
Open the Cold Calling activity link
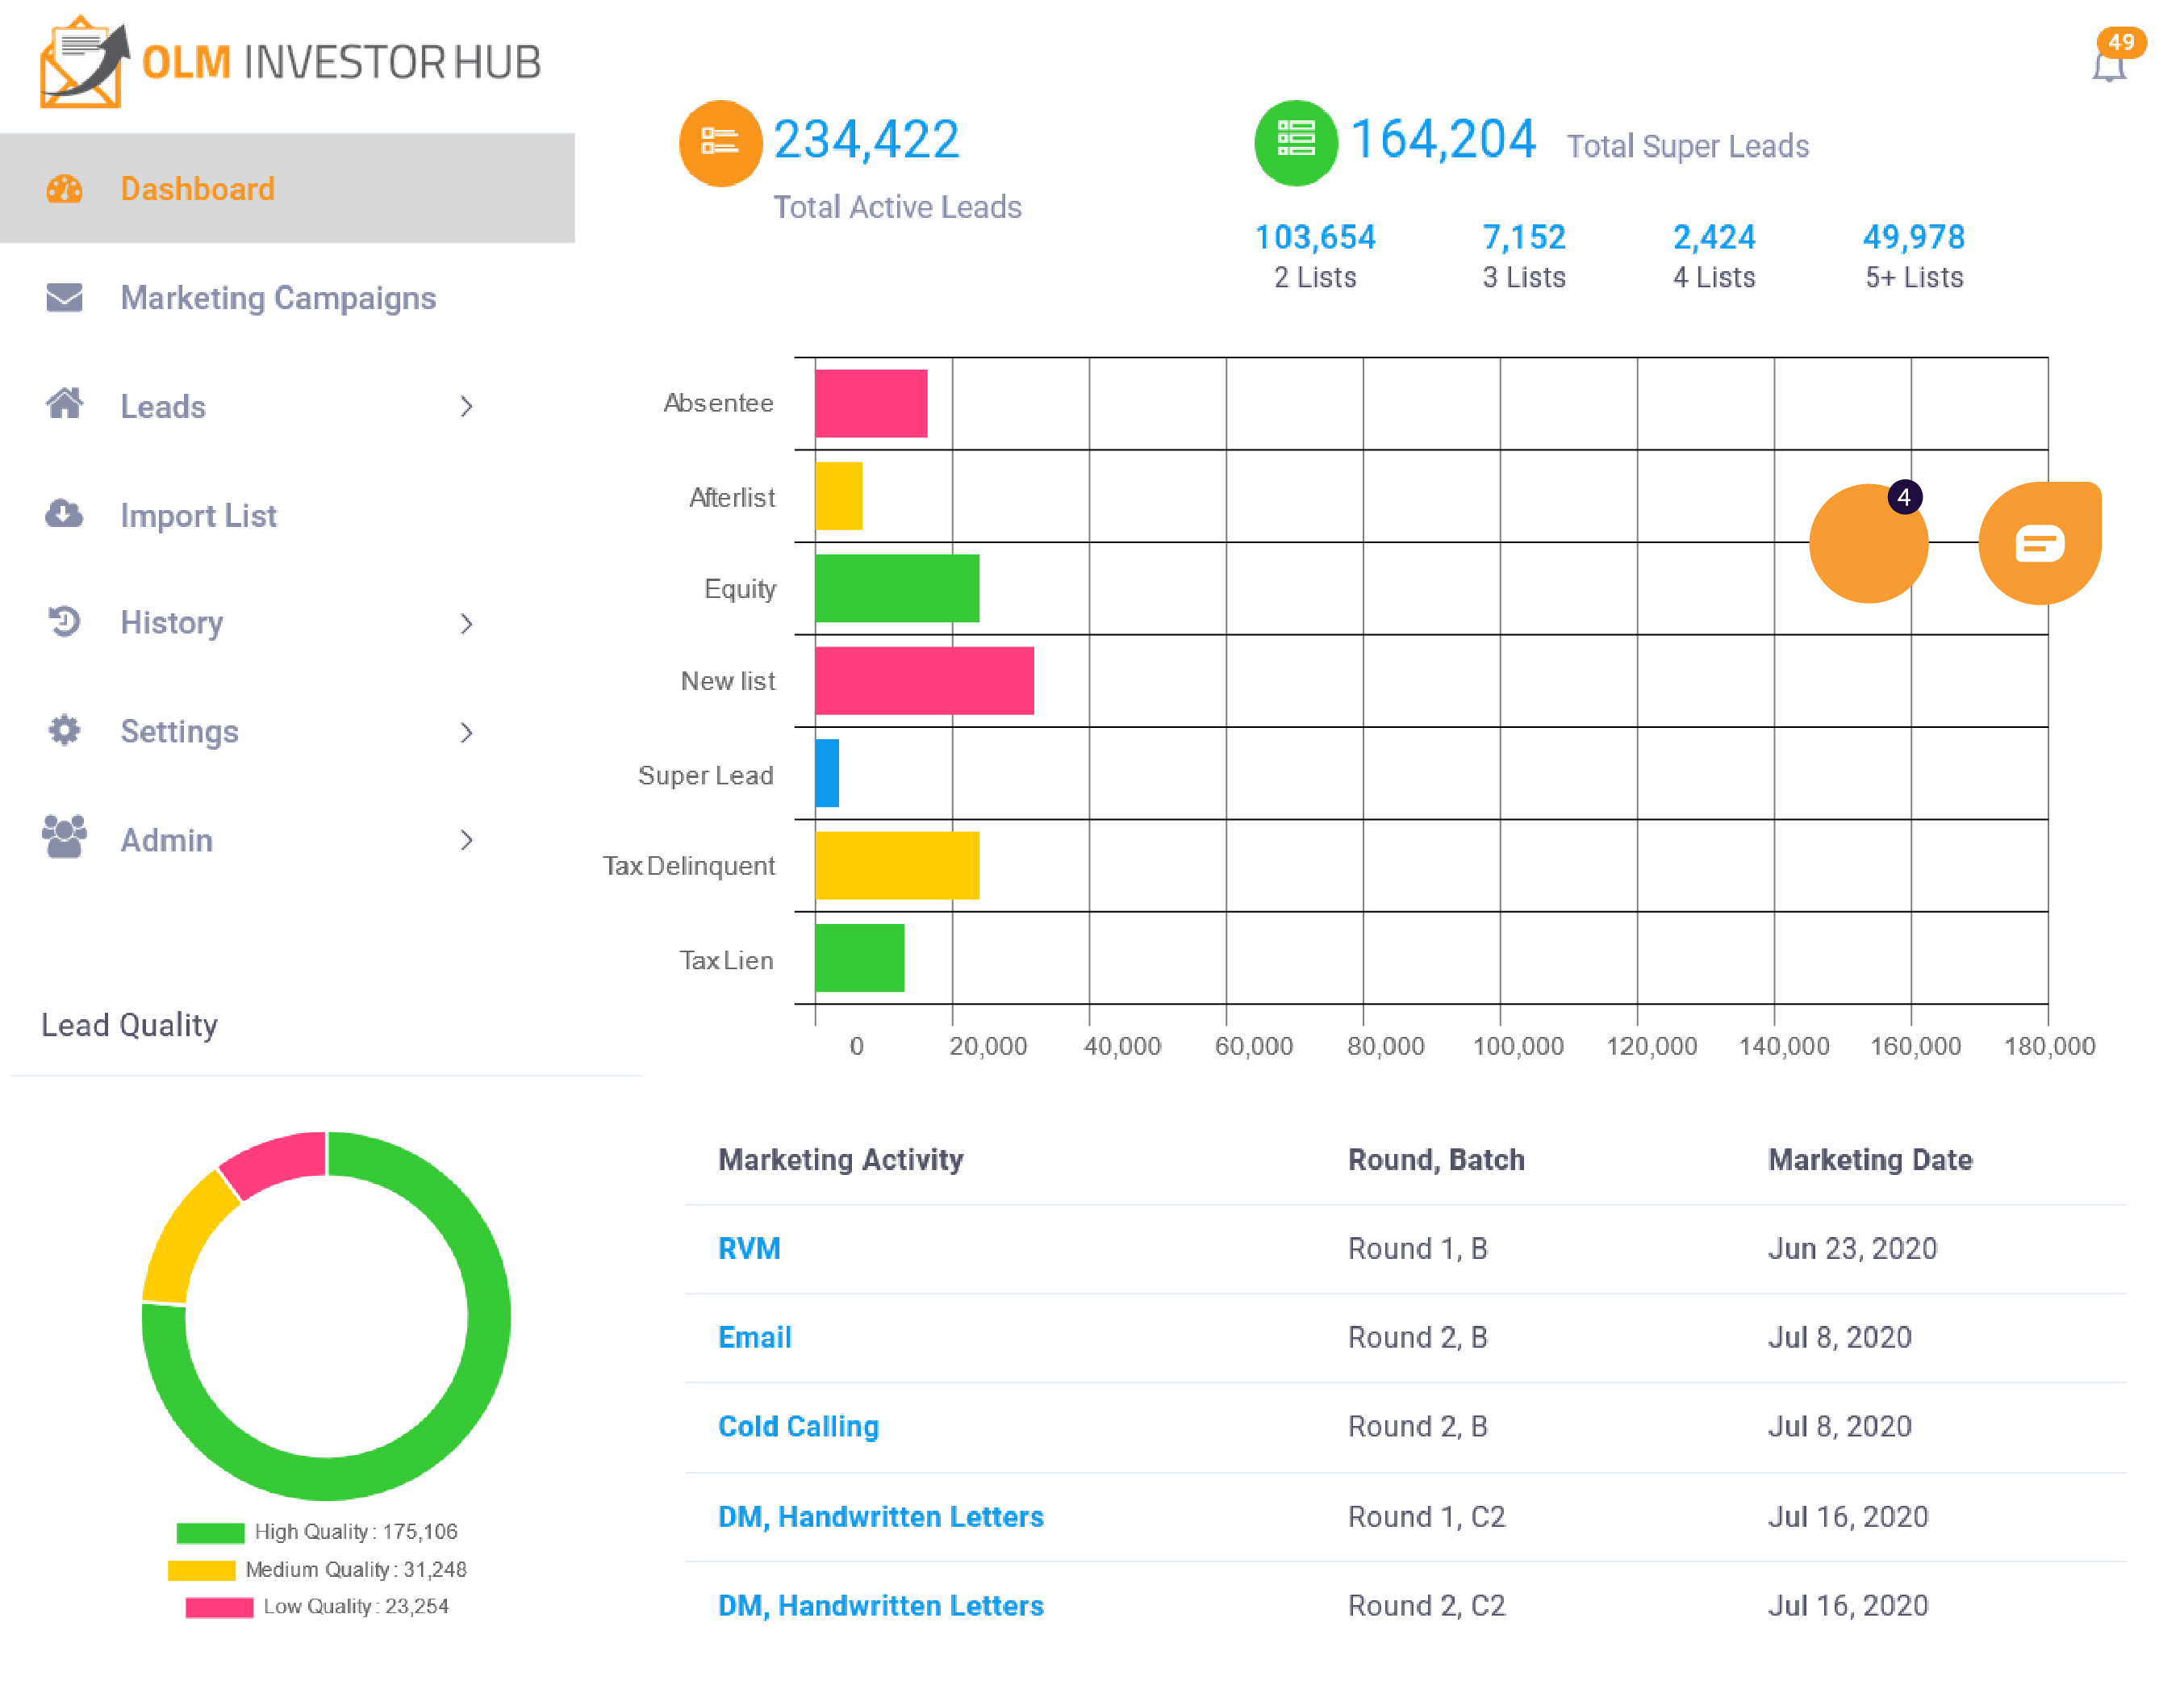[798, 1426]
